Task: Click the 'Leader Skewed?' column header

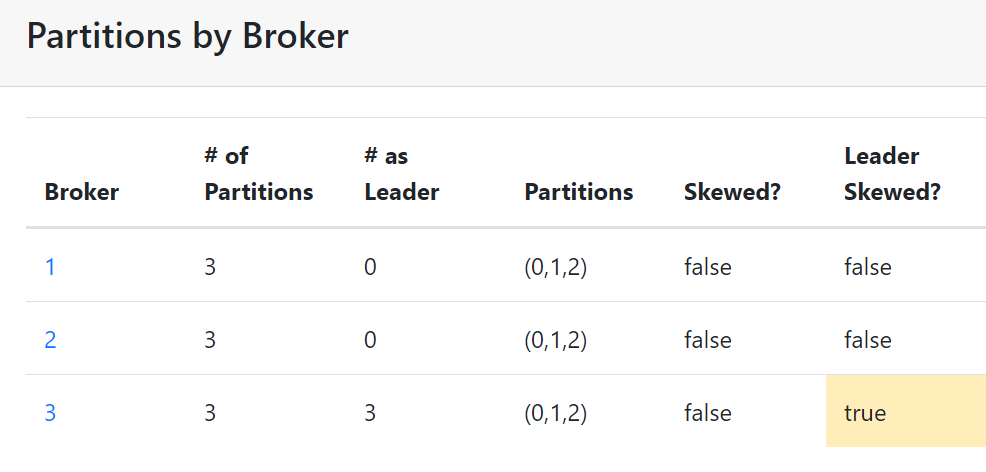Action: (892, 173)
